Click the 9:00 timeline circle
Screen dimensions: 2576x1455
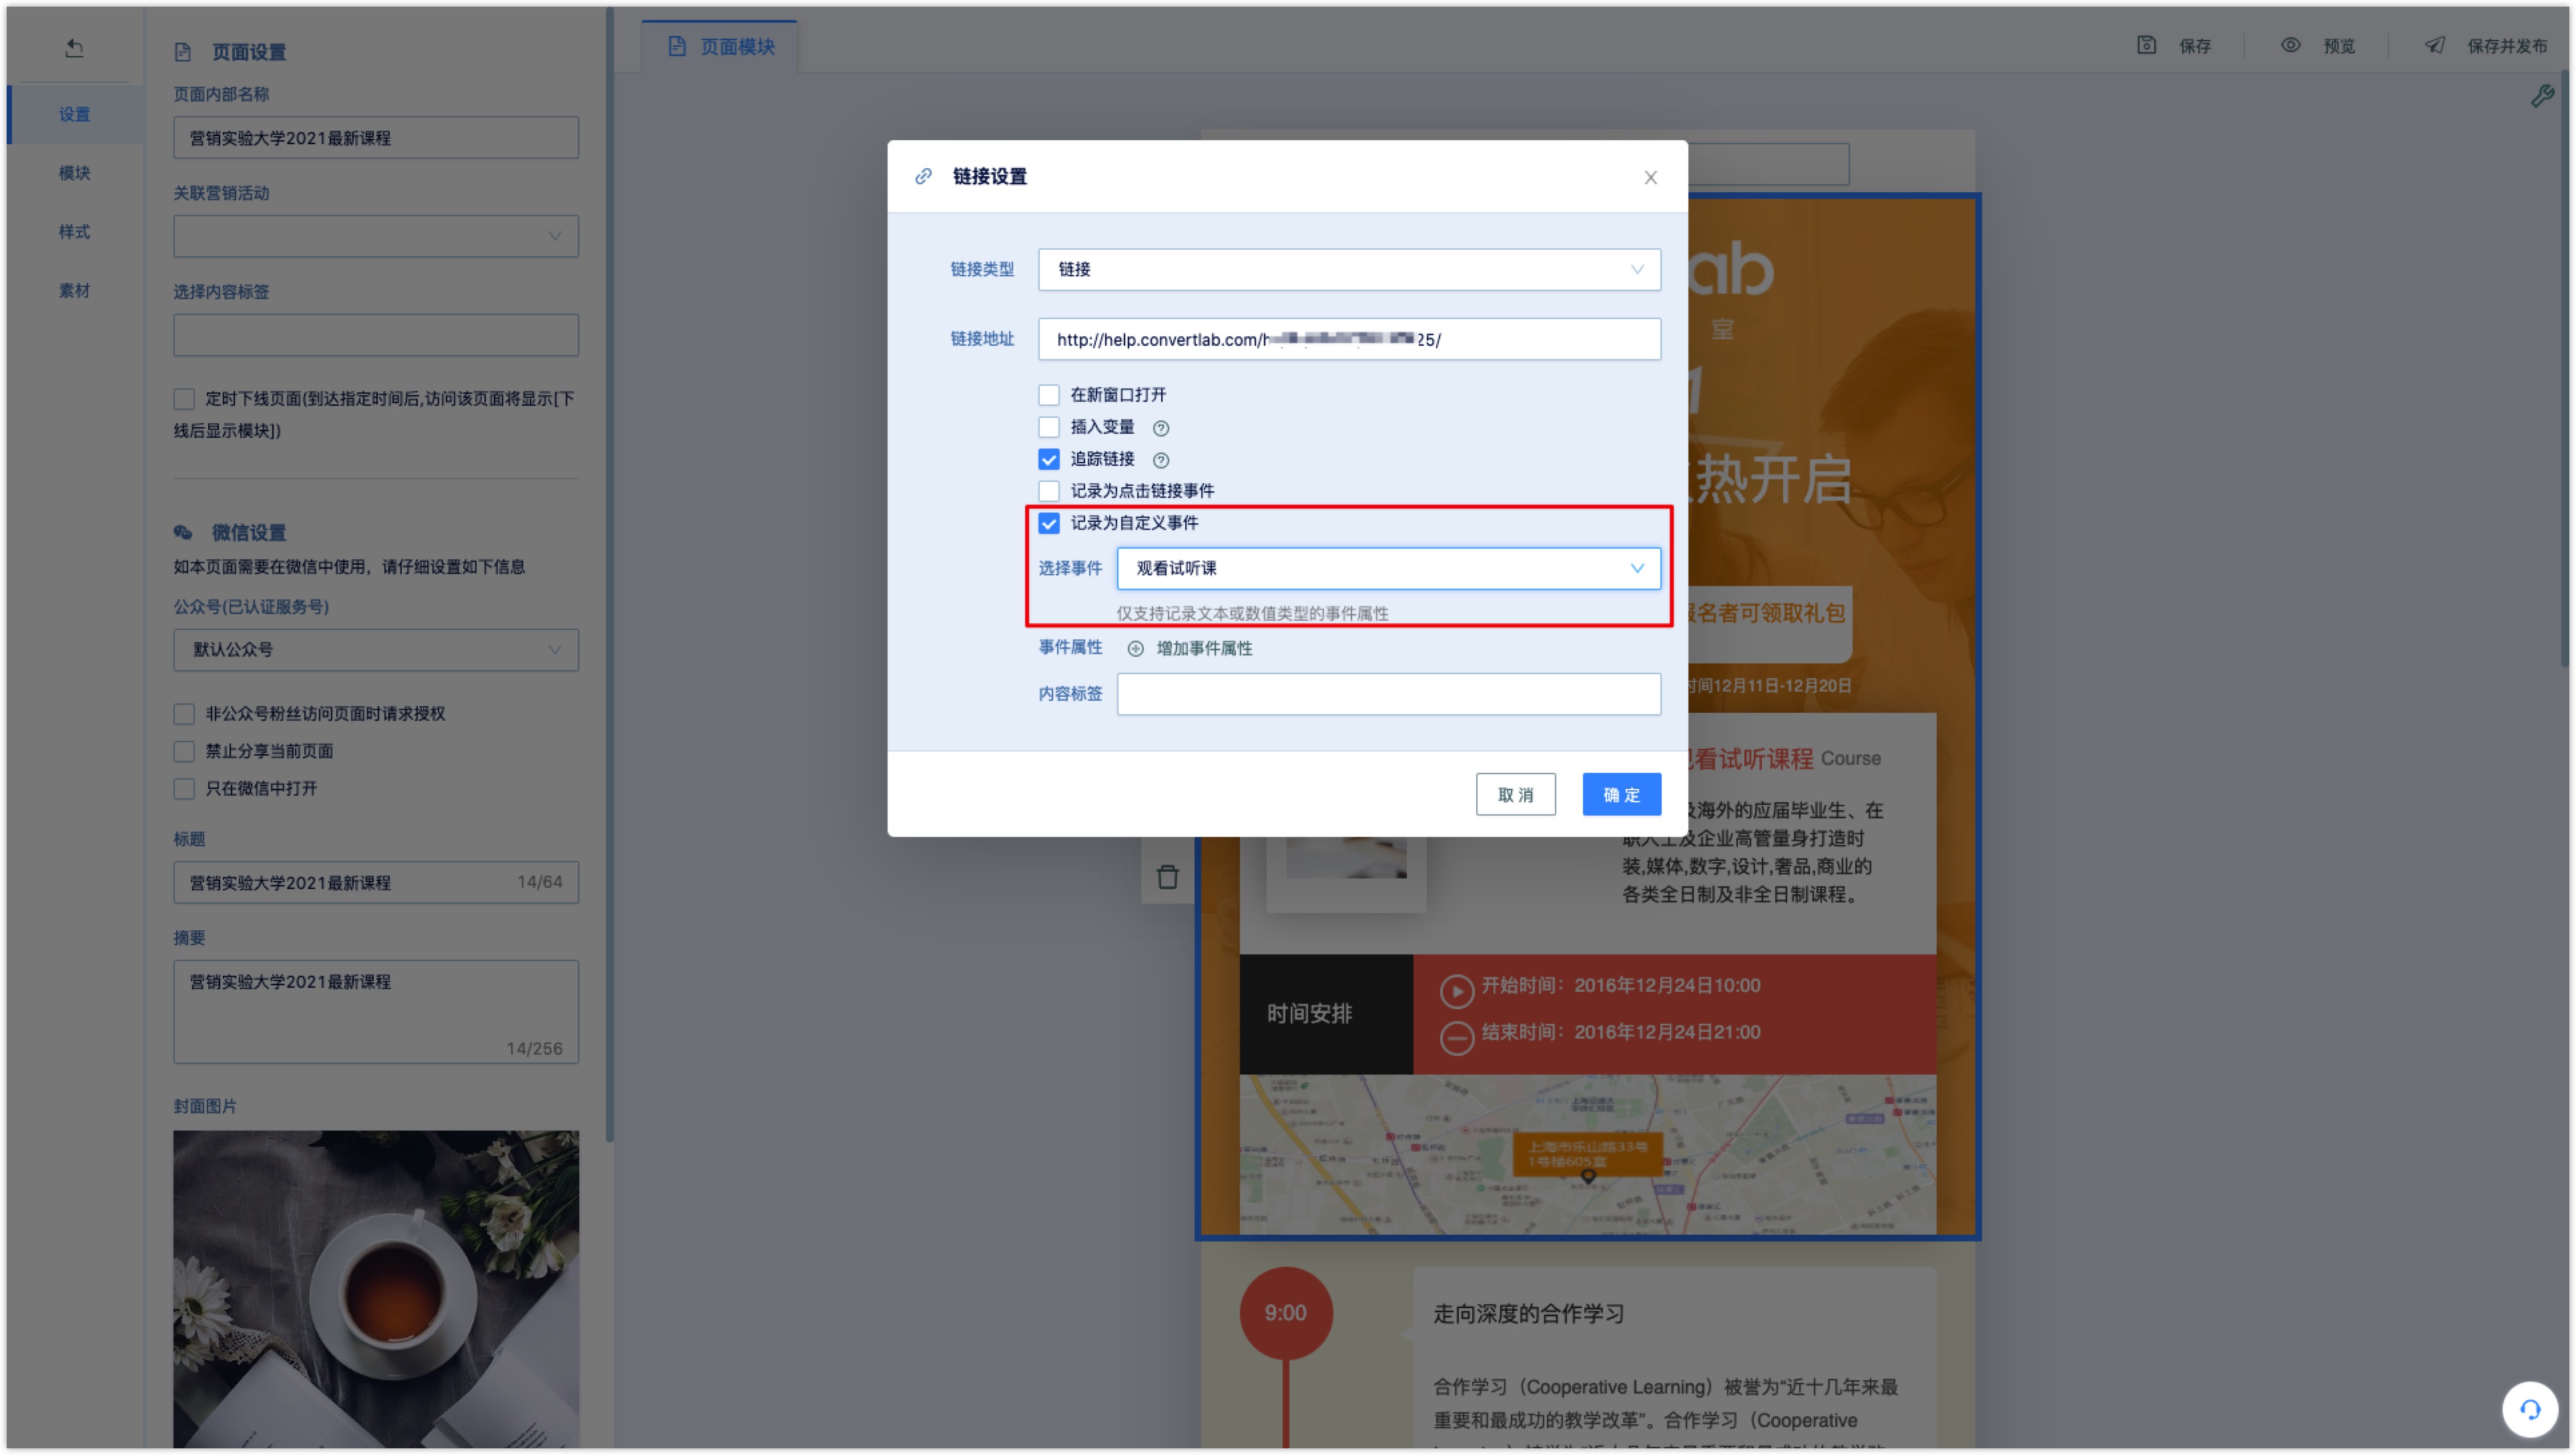point(1286,1313)
